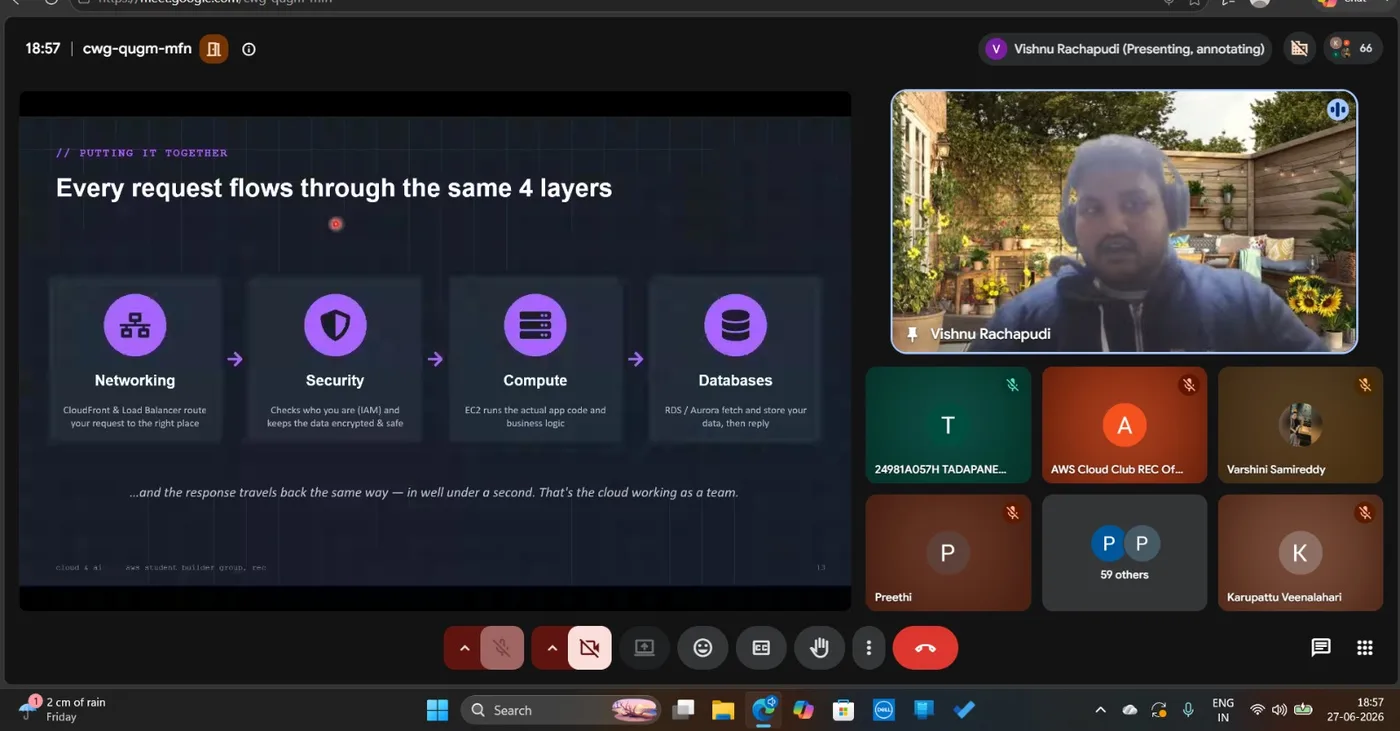Expand video settings arrow beside camera button
The image size is (1400, 731).
(x=552, y=648)
